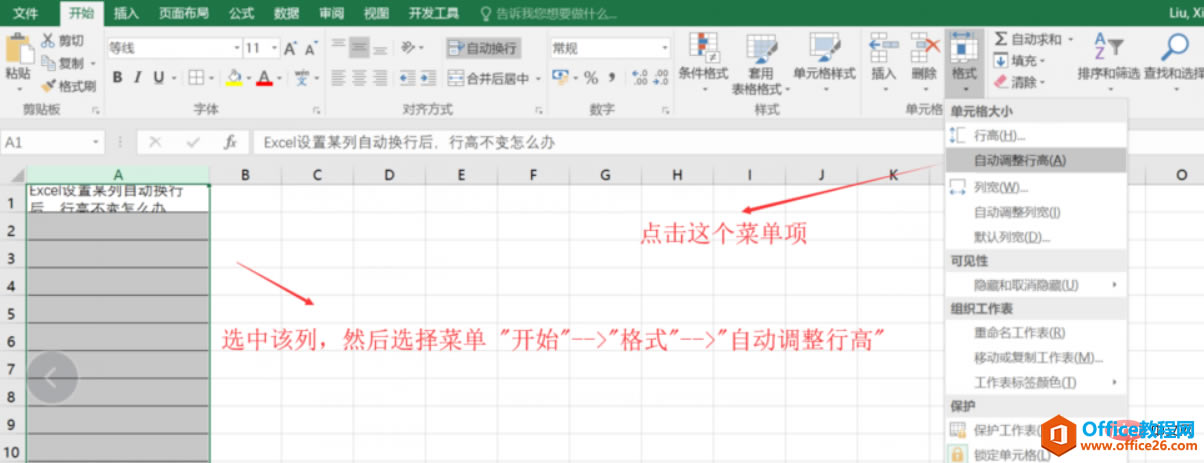Click the insert function fx icon
Image resolution: width=1204 pixels, height=463 pixels.
pyautogui.click(x=230, y=142)
